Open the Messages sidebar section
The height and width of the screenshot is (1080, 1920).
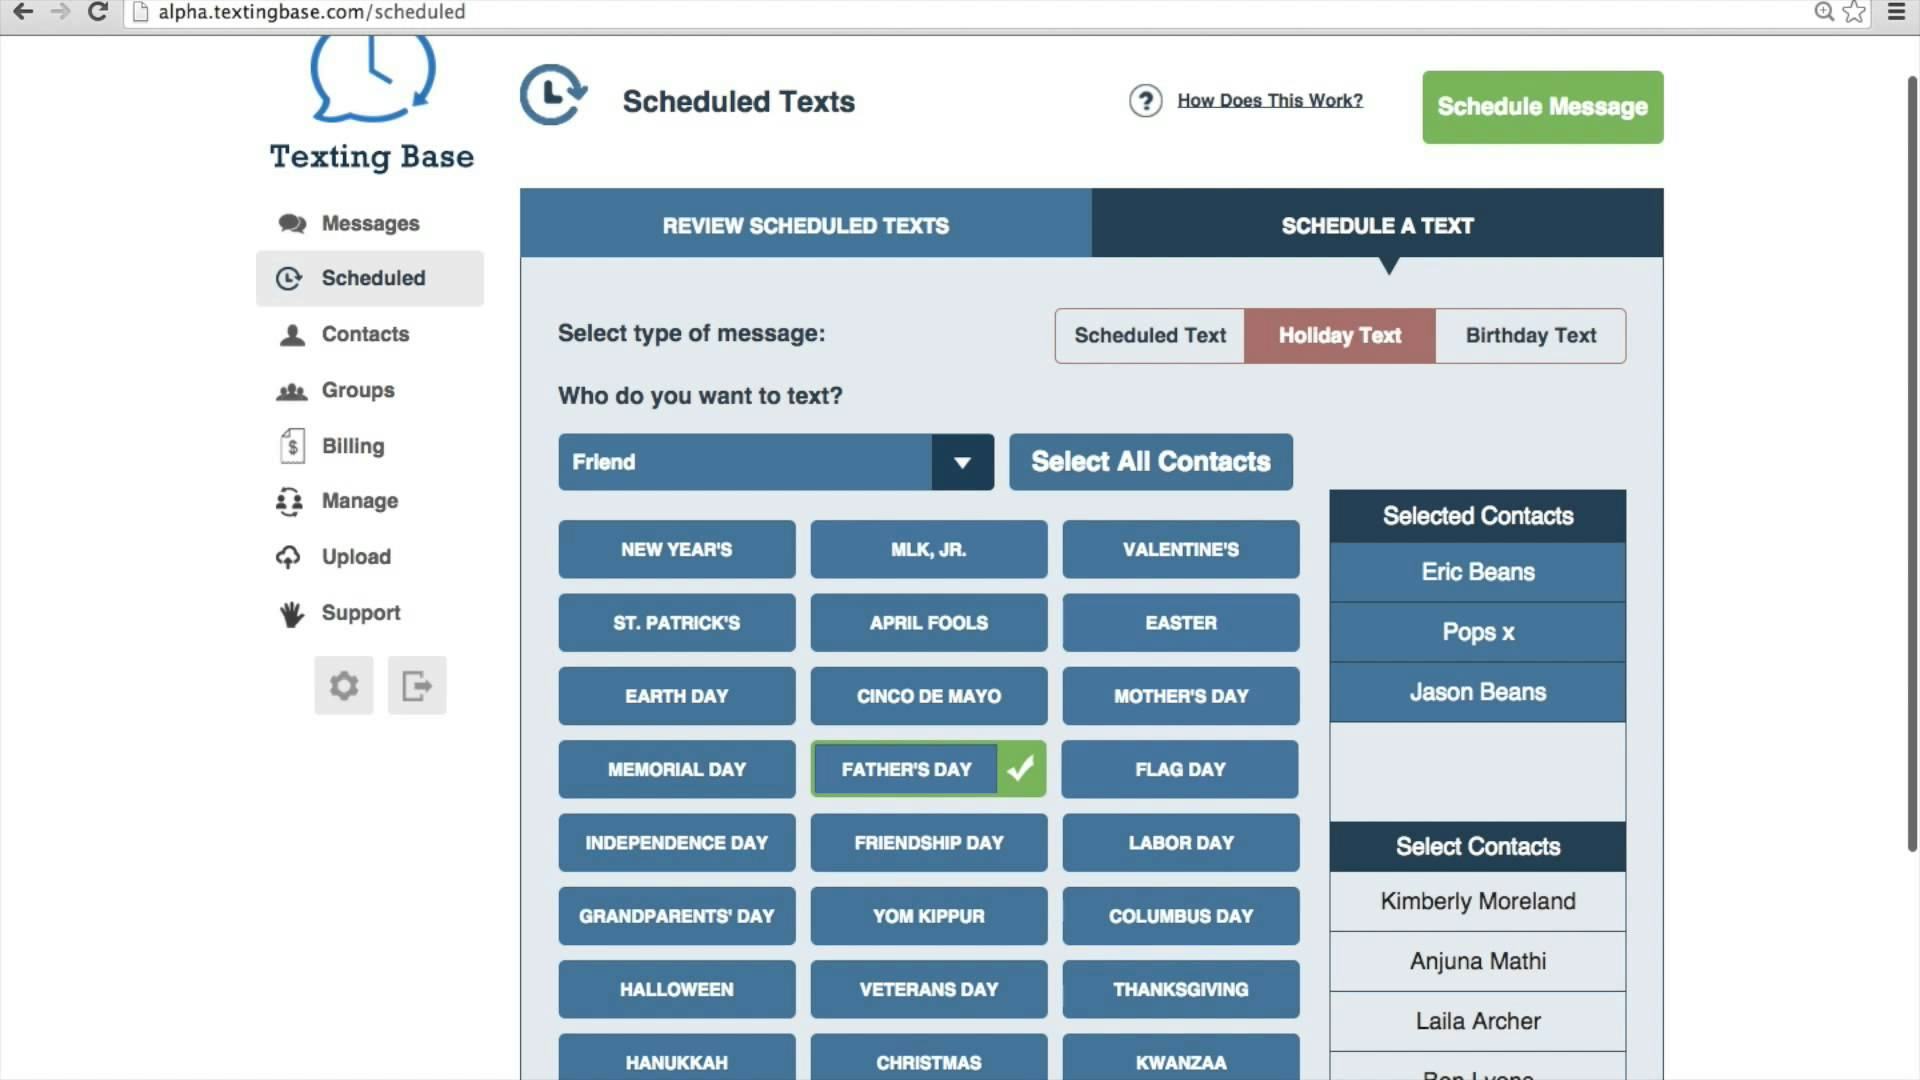coord(369,223)
